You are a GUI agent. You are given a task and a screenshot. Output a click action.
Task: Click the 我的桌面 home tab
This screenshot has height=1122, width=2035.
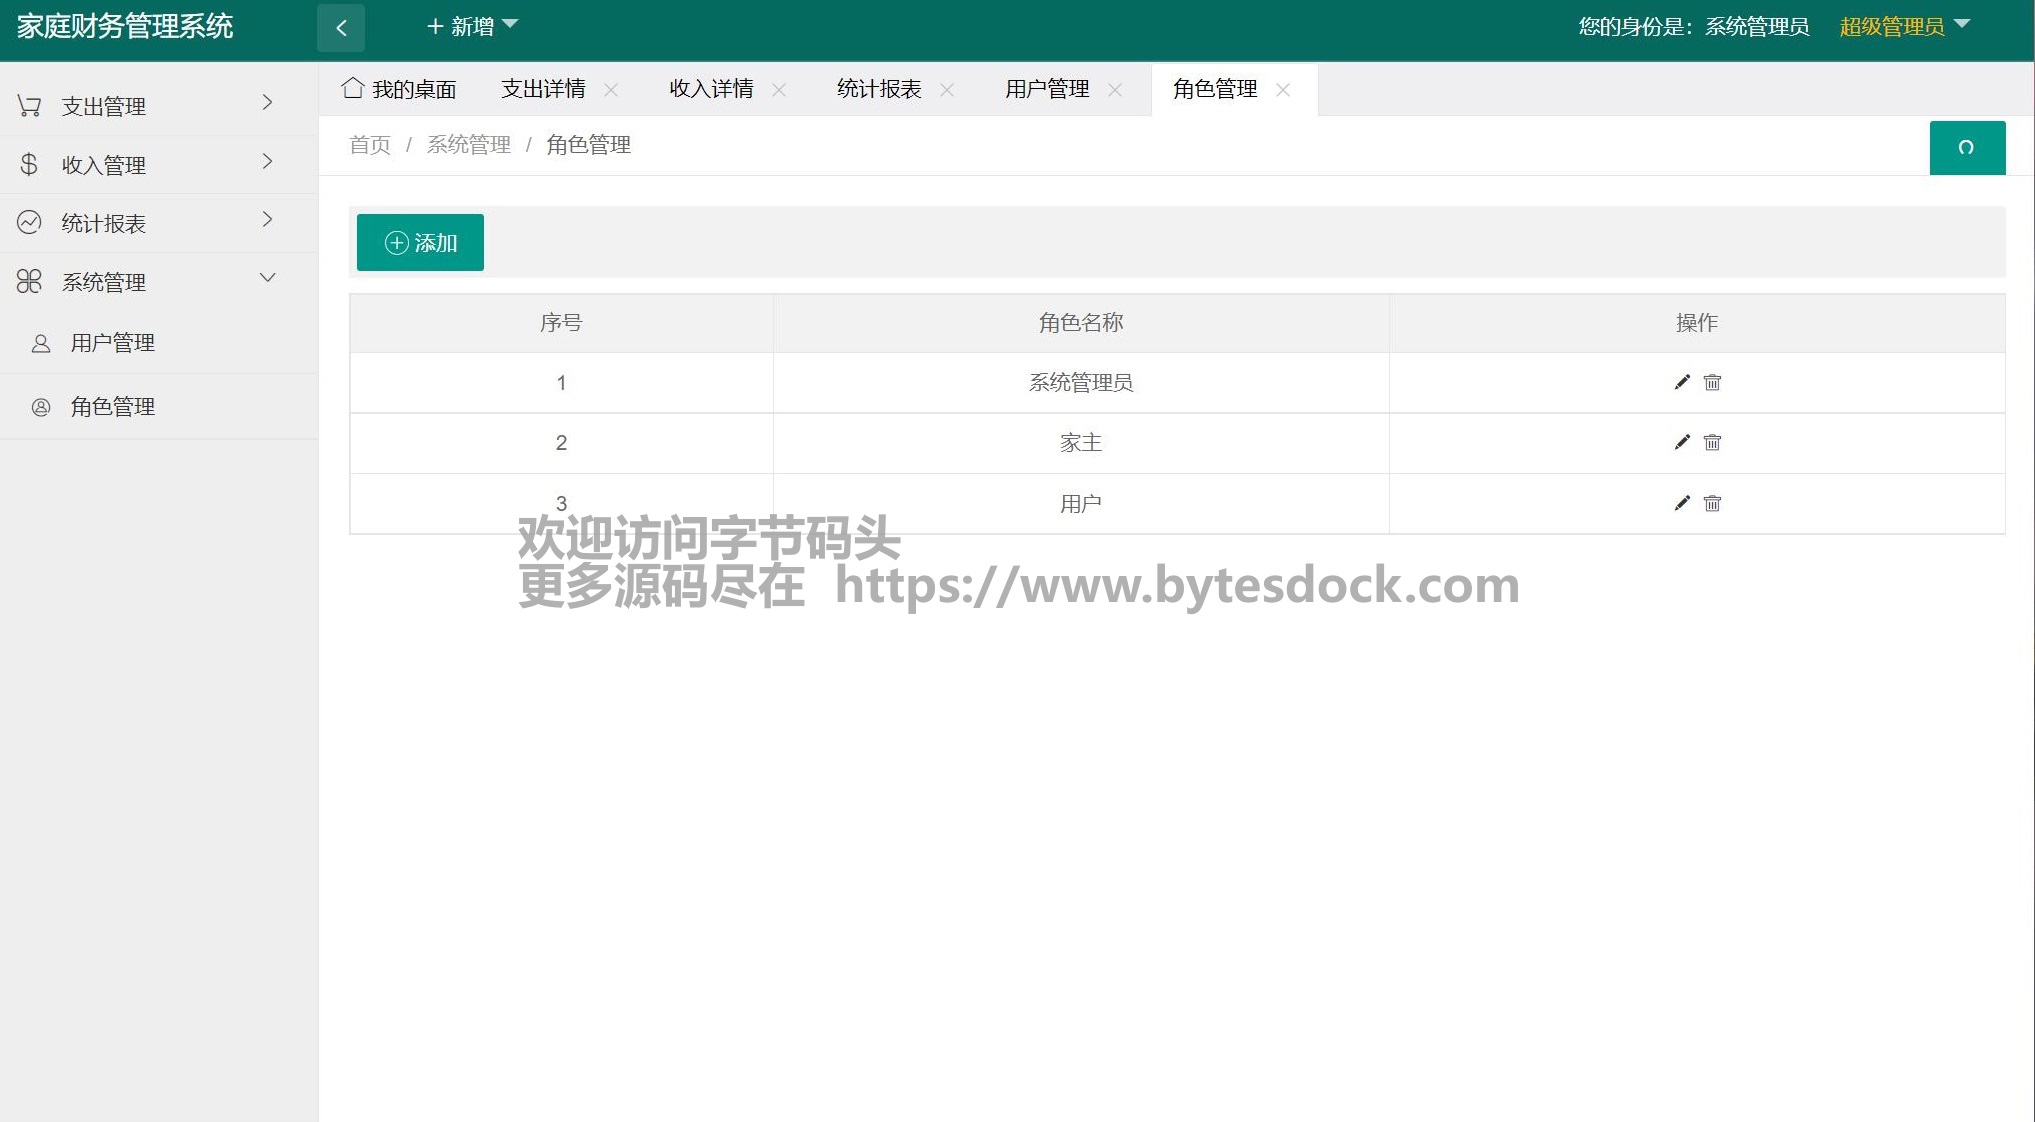(x=399, y=89)
